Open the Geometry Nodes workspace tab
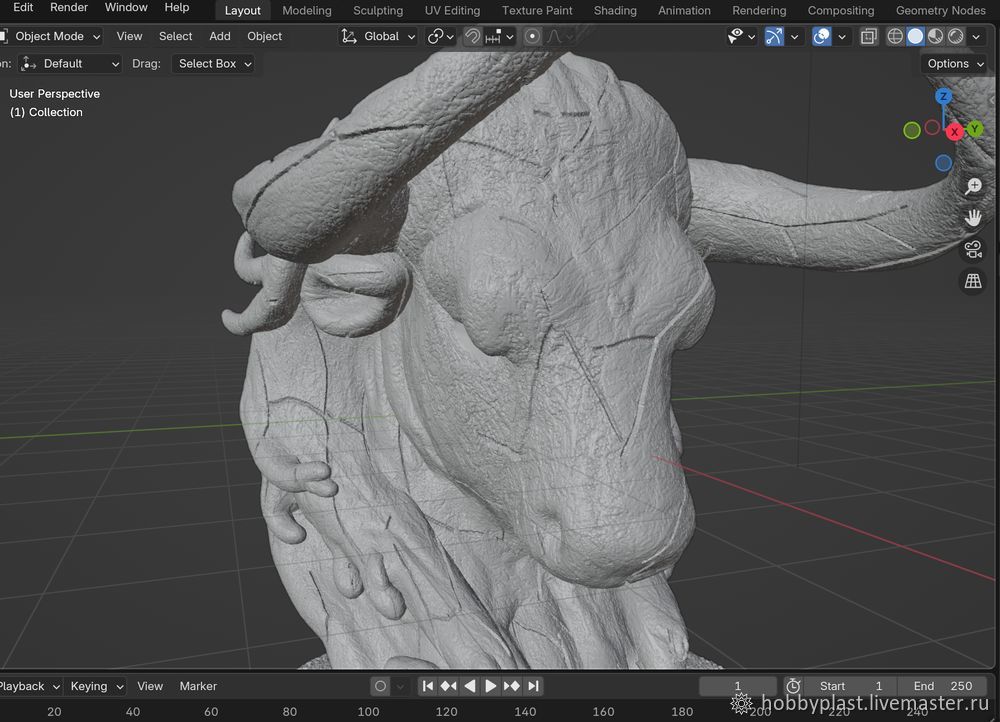1000x722 pixels. tap(941, 10)
